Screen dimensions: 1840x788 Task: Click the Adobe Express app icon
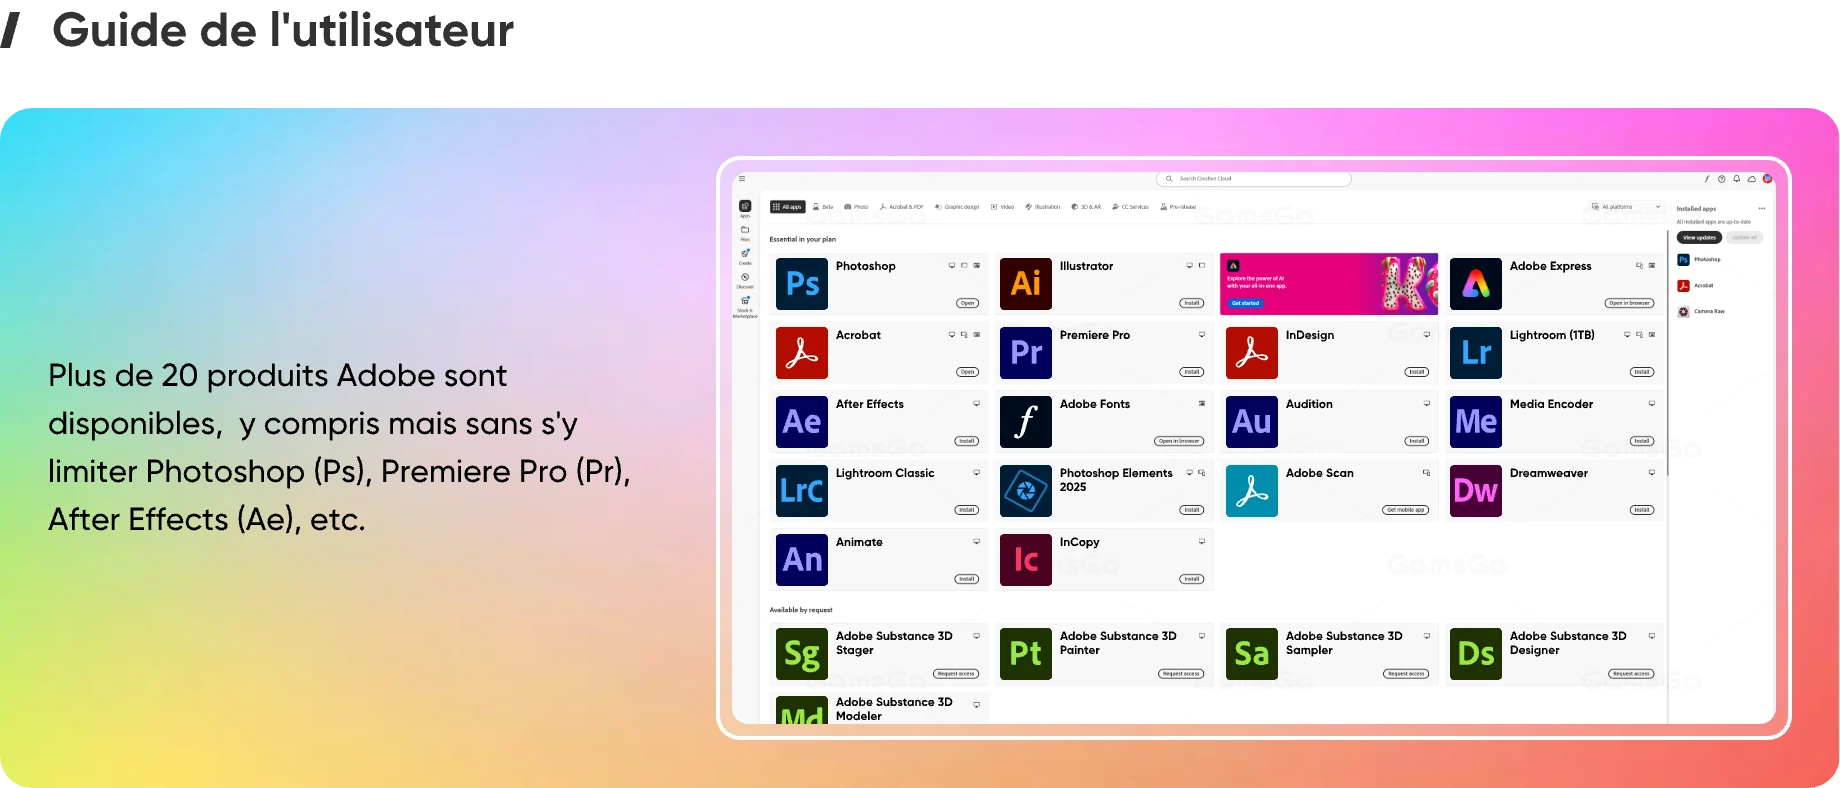pyautogui.click(x=1476, y=284)
